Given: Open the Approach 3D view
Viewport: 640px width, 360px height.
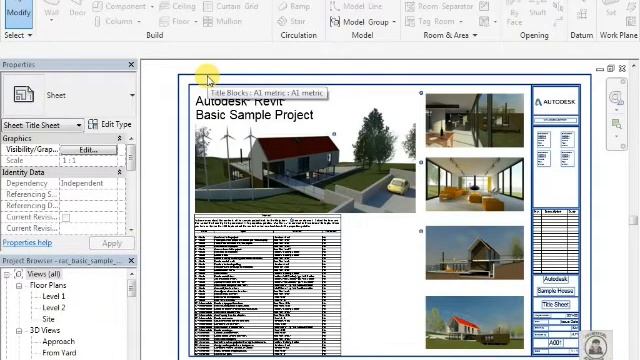Looking at the screenshot, I should [x=58, y=341].
